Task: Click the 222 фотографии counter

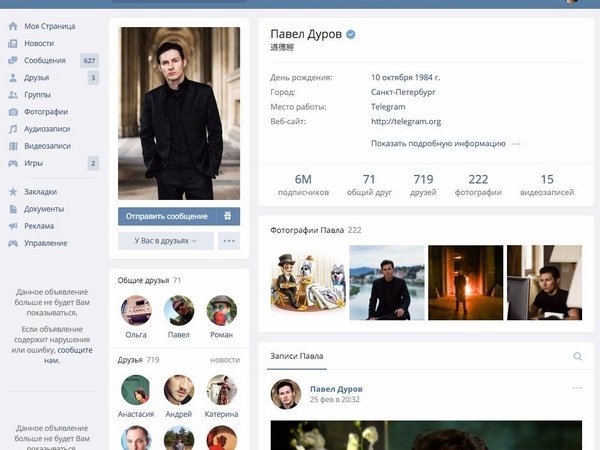Action: pyautogui.click(x=478, y=185)
